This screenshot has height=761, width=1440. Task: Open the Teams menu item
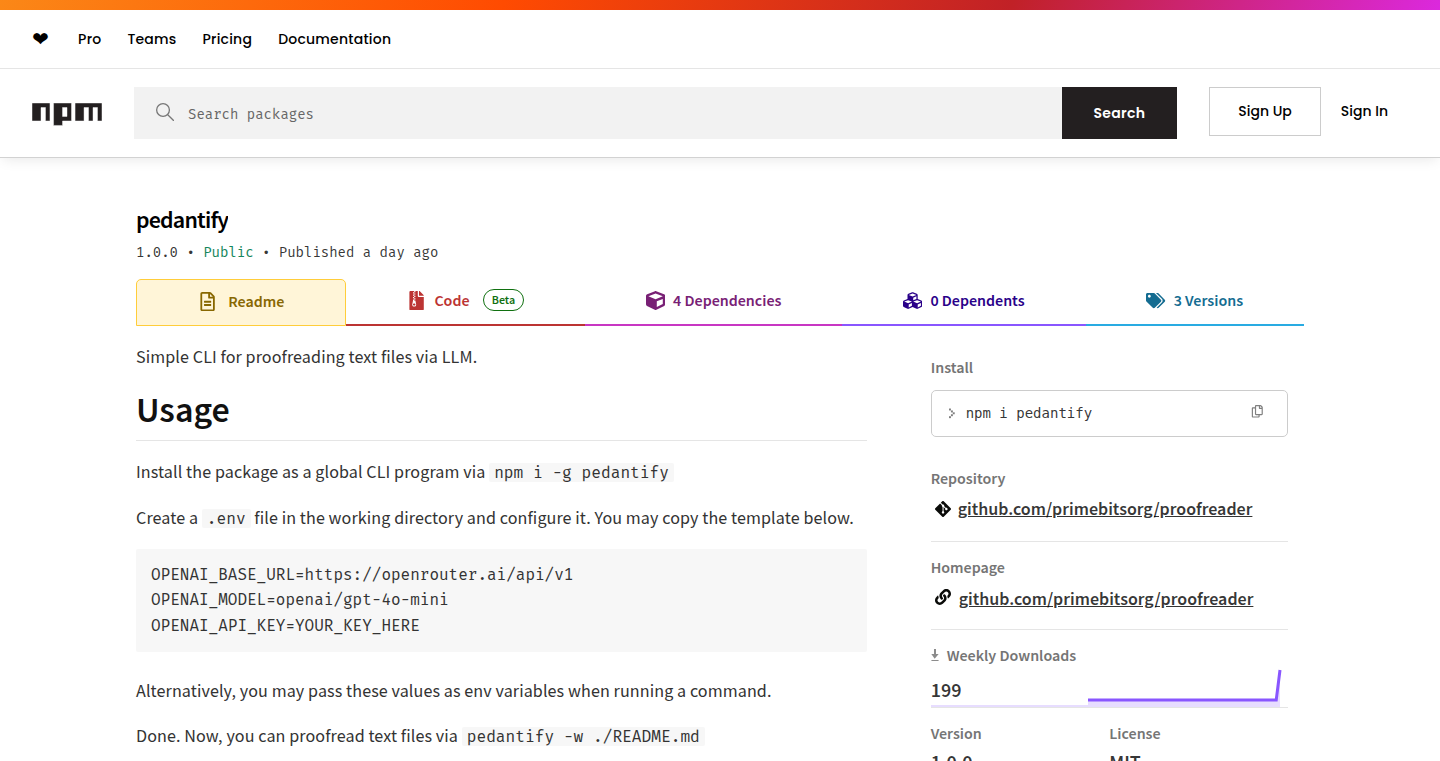[152, 39]
